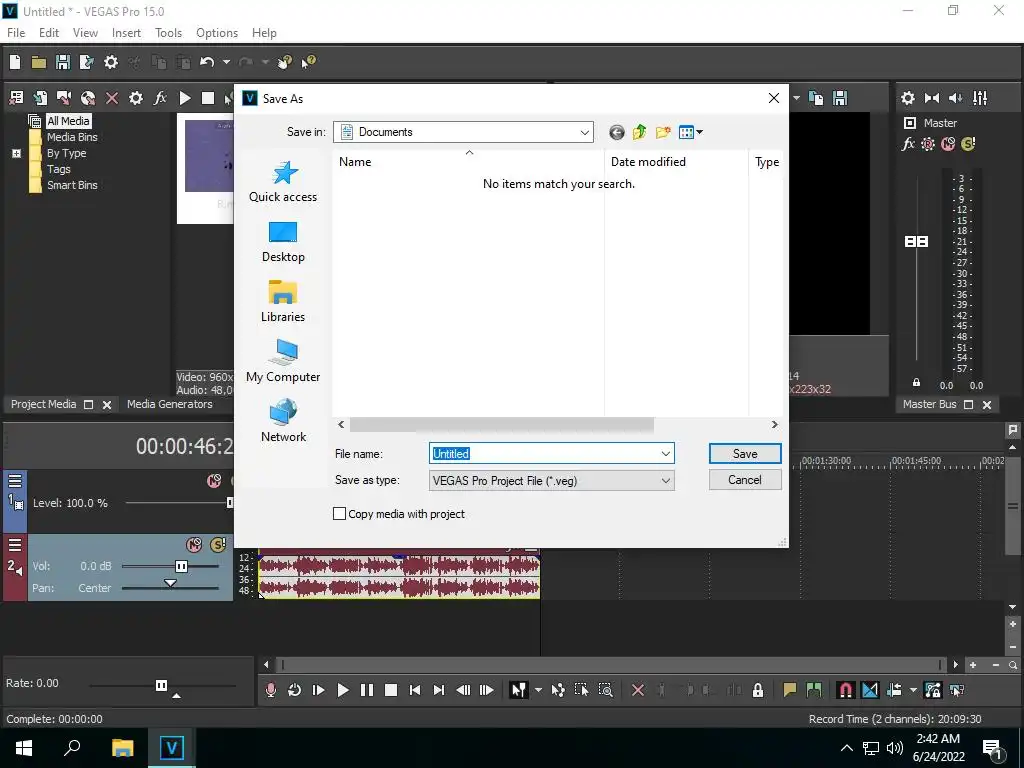Viewport: 1024px width, 768px height.
Task: Click the Open folder icon in the main toolbar
Action: [x=39, y=62]
